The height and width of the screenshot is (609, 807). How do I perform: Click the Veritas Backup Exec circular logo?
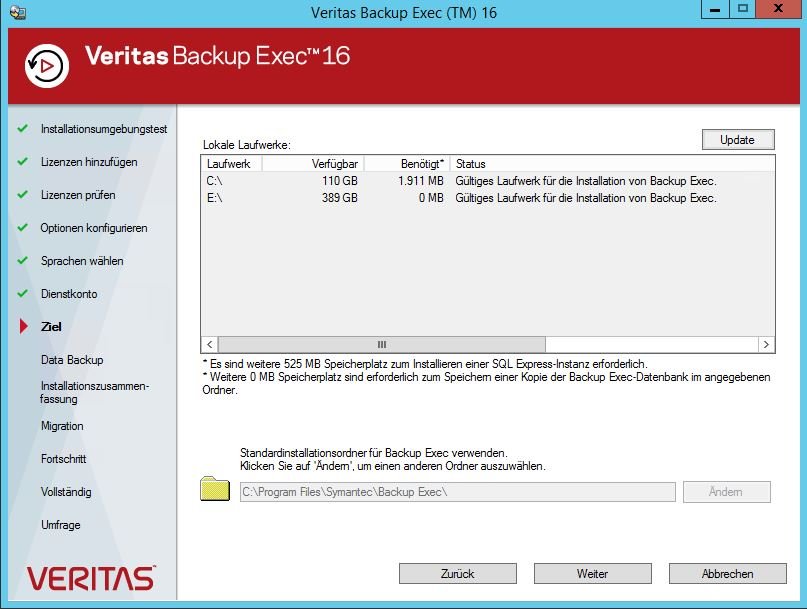(x=47, y=66)
